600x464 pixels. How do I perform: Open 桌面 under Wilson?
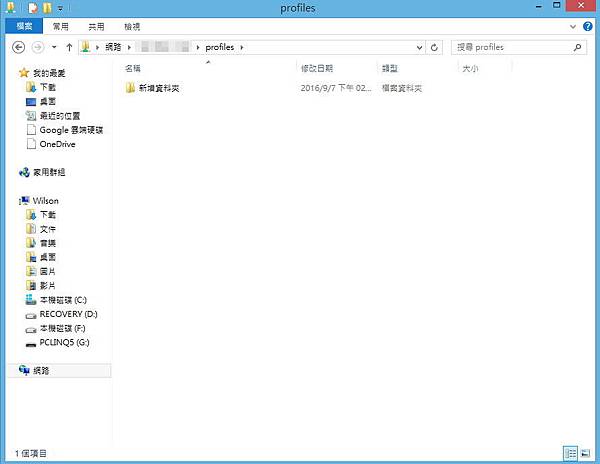(48, 257)
